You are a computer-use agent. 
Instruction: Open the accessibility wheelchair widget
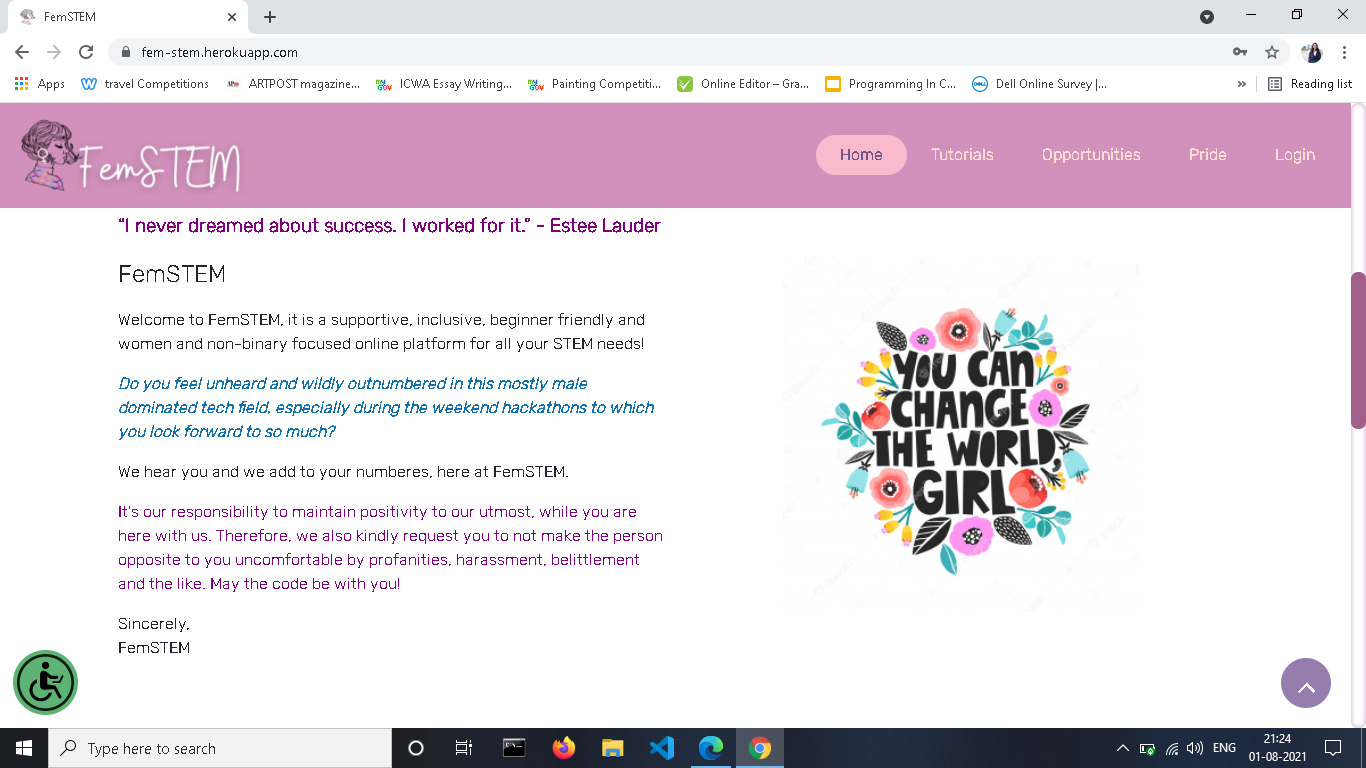45,683
